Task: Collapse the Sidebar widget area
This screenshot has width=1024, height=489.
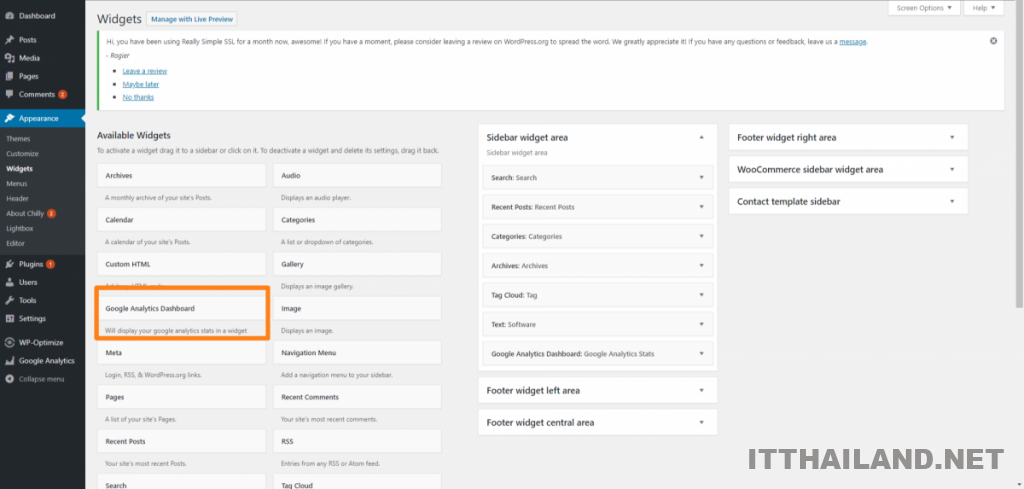Action: (701, 138)
